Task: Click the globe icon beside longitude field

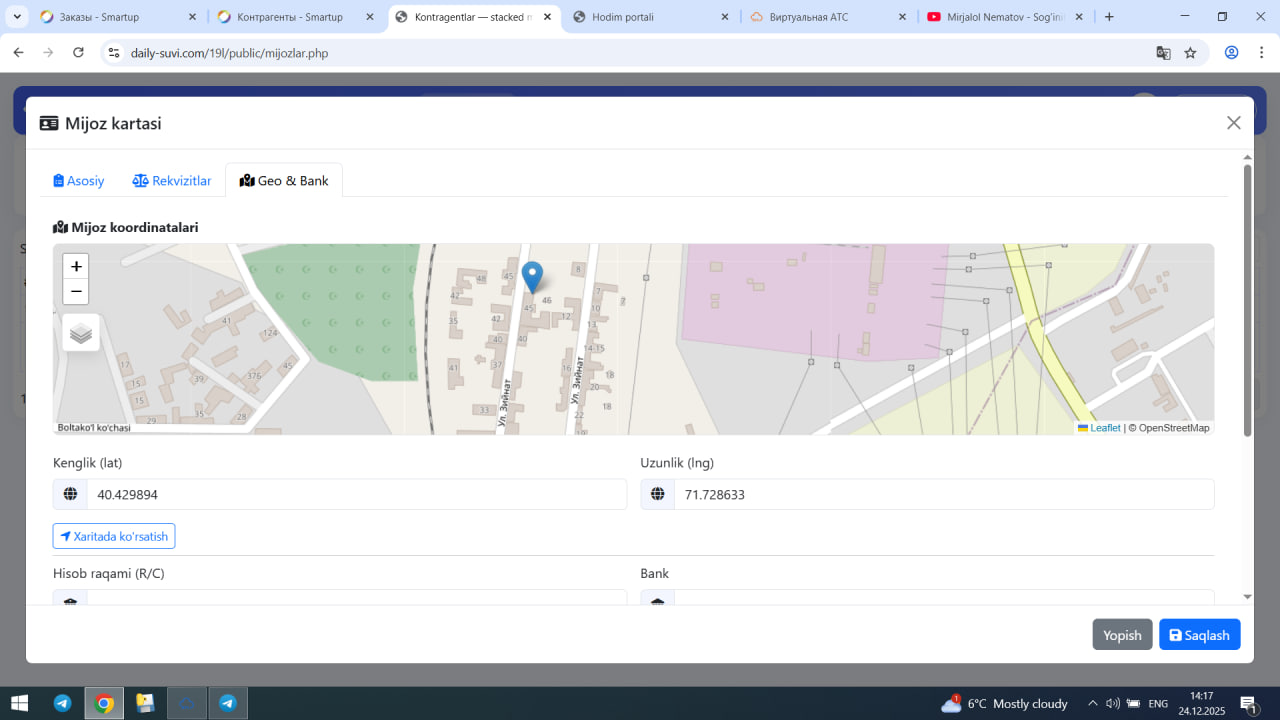Action: click(657, 494)
